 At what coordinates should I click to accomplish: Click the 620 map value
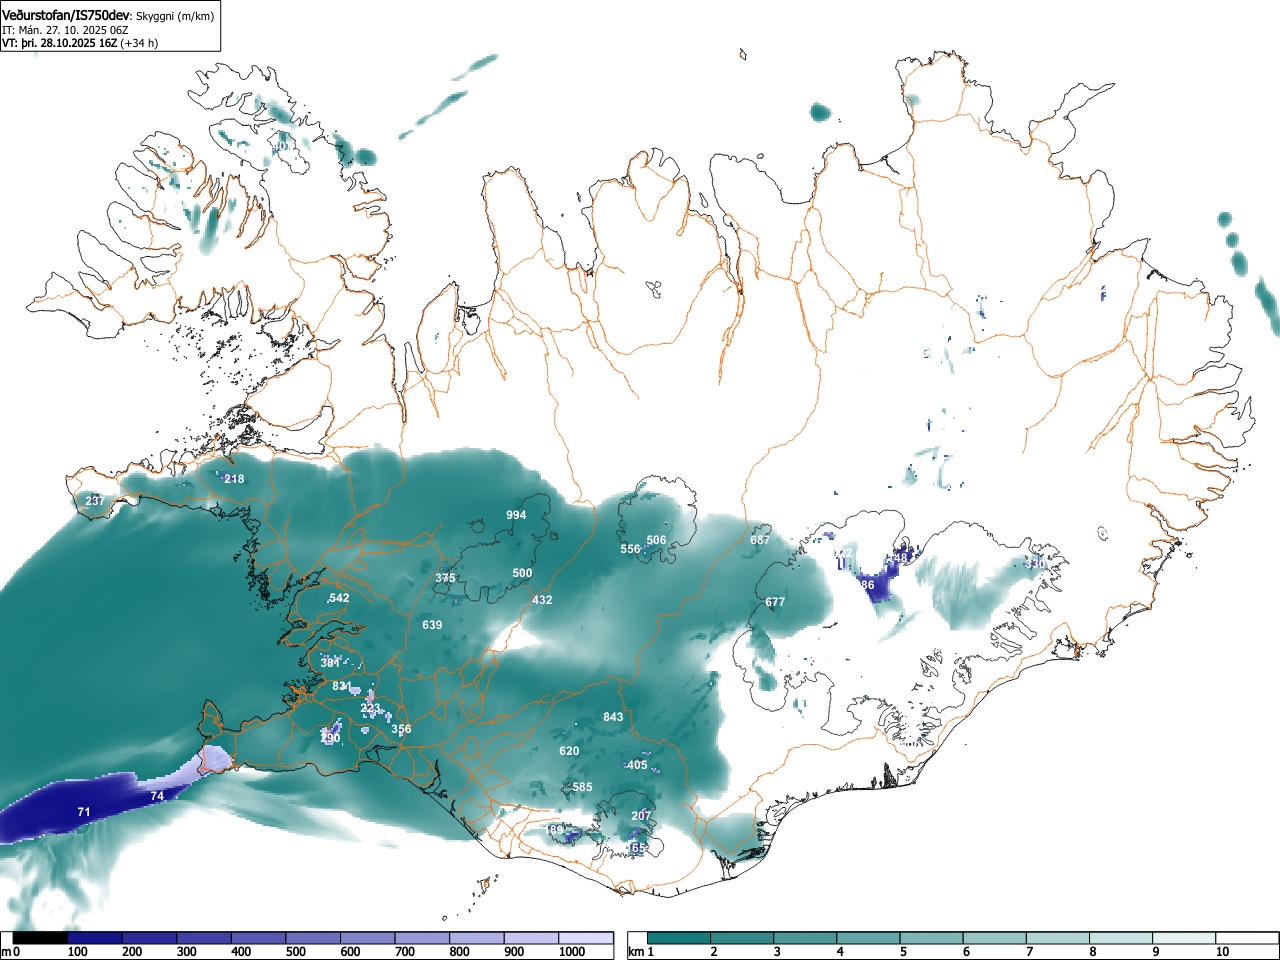pyautogui.click(x=569, y=751)
